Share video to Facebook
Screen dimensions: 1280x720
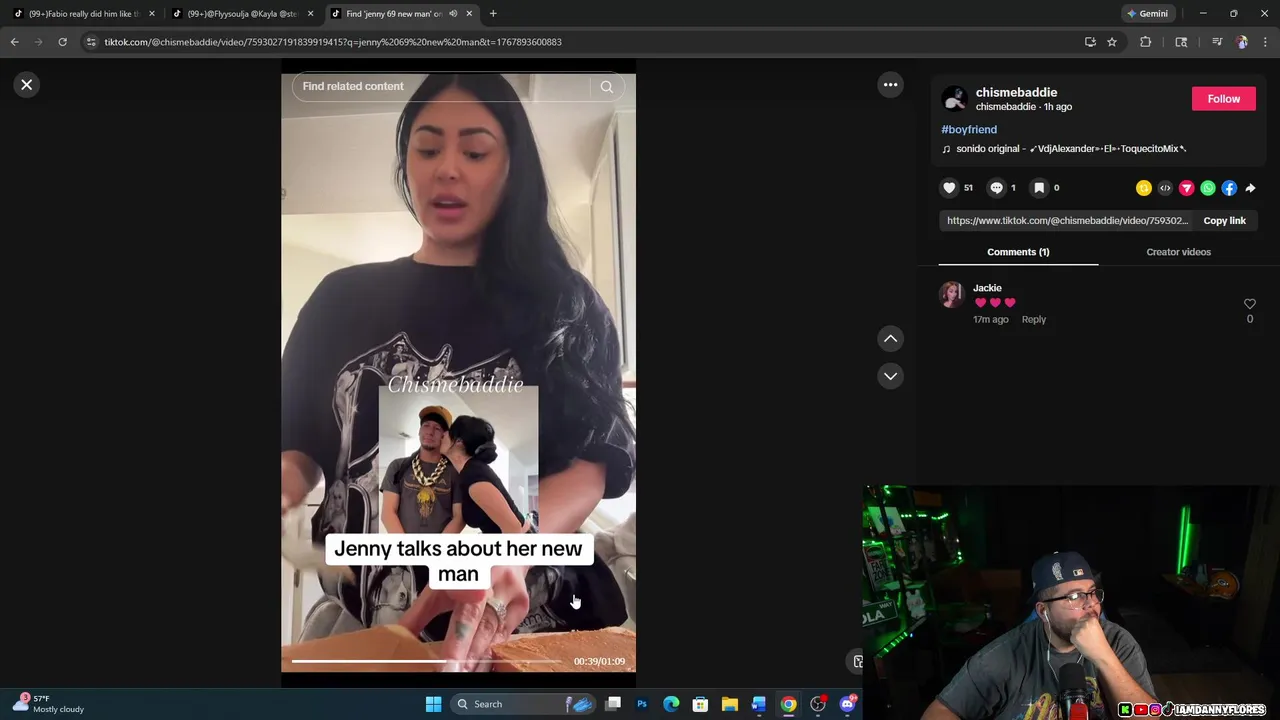click(x=1229, y=188)
